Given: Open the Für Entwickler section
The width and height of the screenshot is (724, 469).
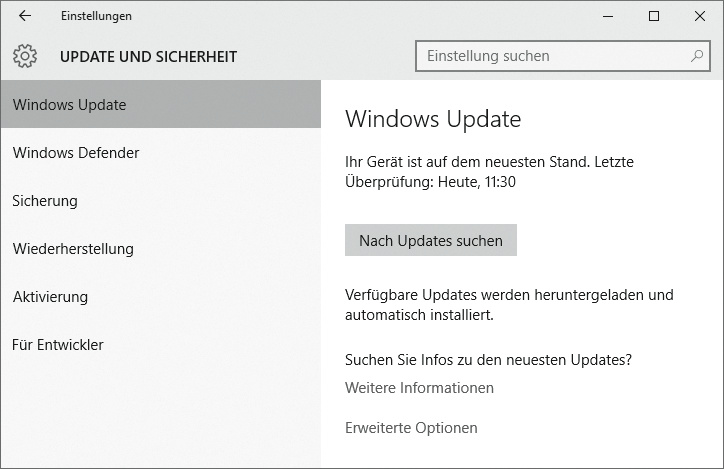Looking at the screenshot, I should [58, 345].
